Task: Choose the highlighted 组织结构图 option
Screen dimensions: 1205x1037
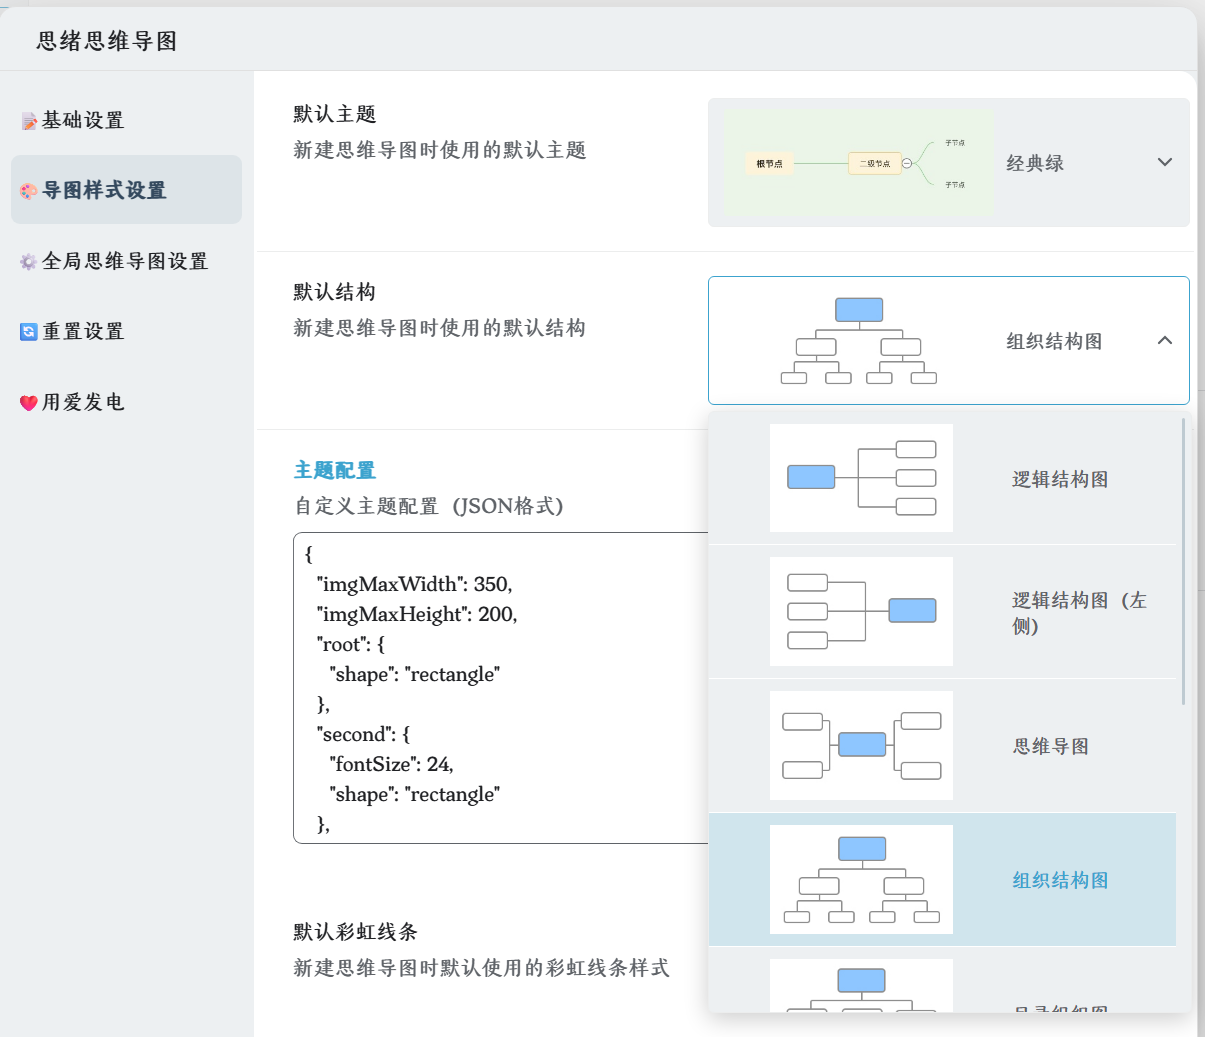Action: tap(1060, 880)
